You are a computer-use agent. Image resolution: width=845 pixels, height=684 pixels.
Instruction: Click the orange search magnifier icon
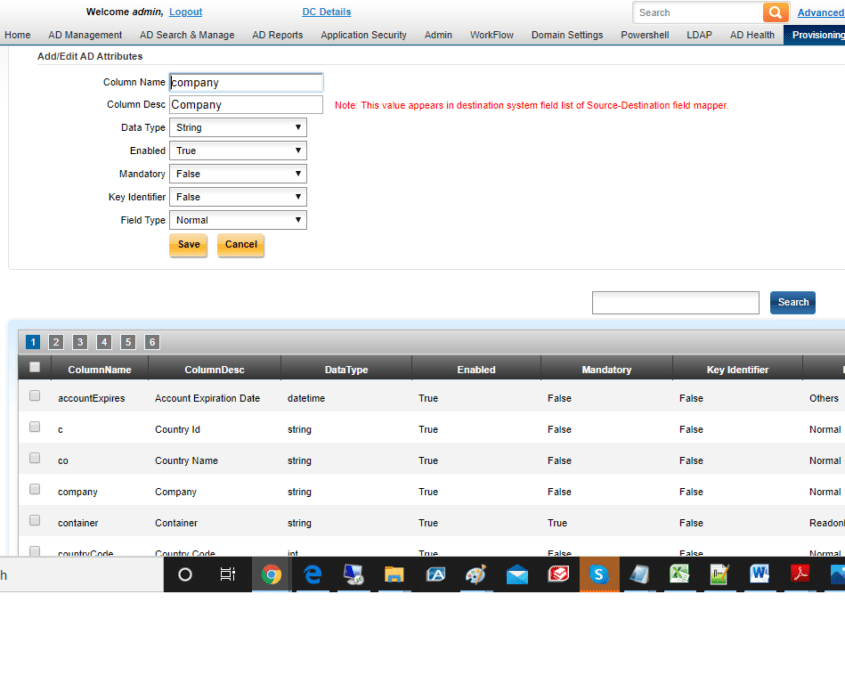pyautogui.click(x=775, y=12)
